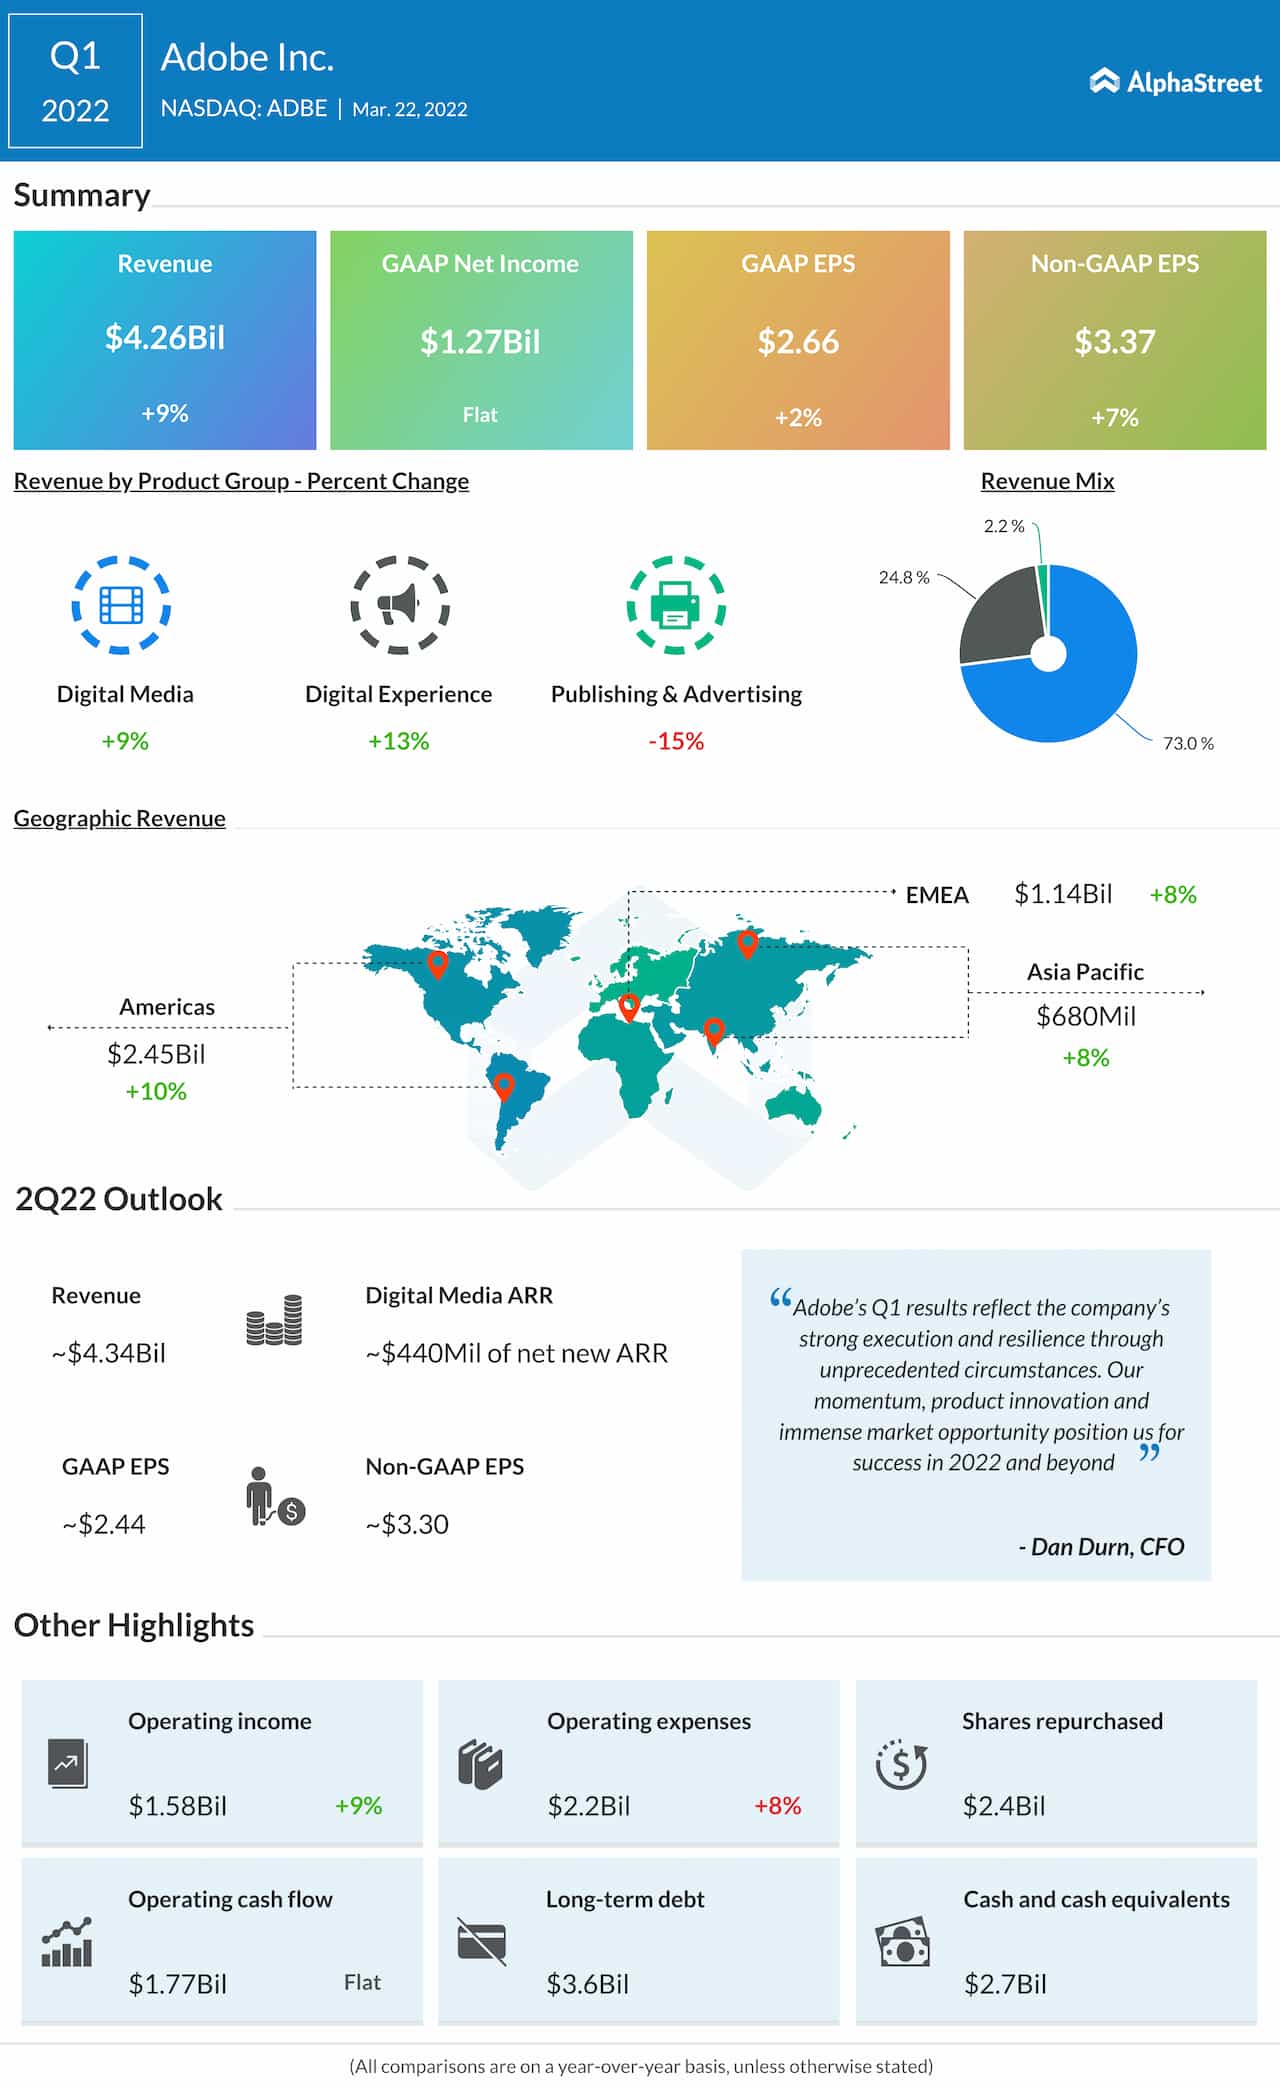Click the coin stacks icon beside Revenue outlook
This screenshot has width=1280, height=2089.
click(274, 1320)
